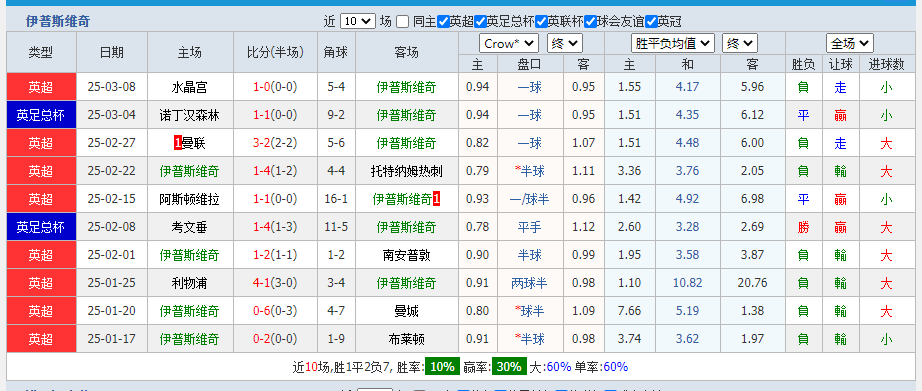Open 托特纳姆热刺 team link
The width and height of the screenshot is (922, 391).
(x=406, y=172)
